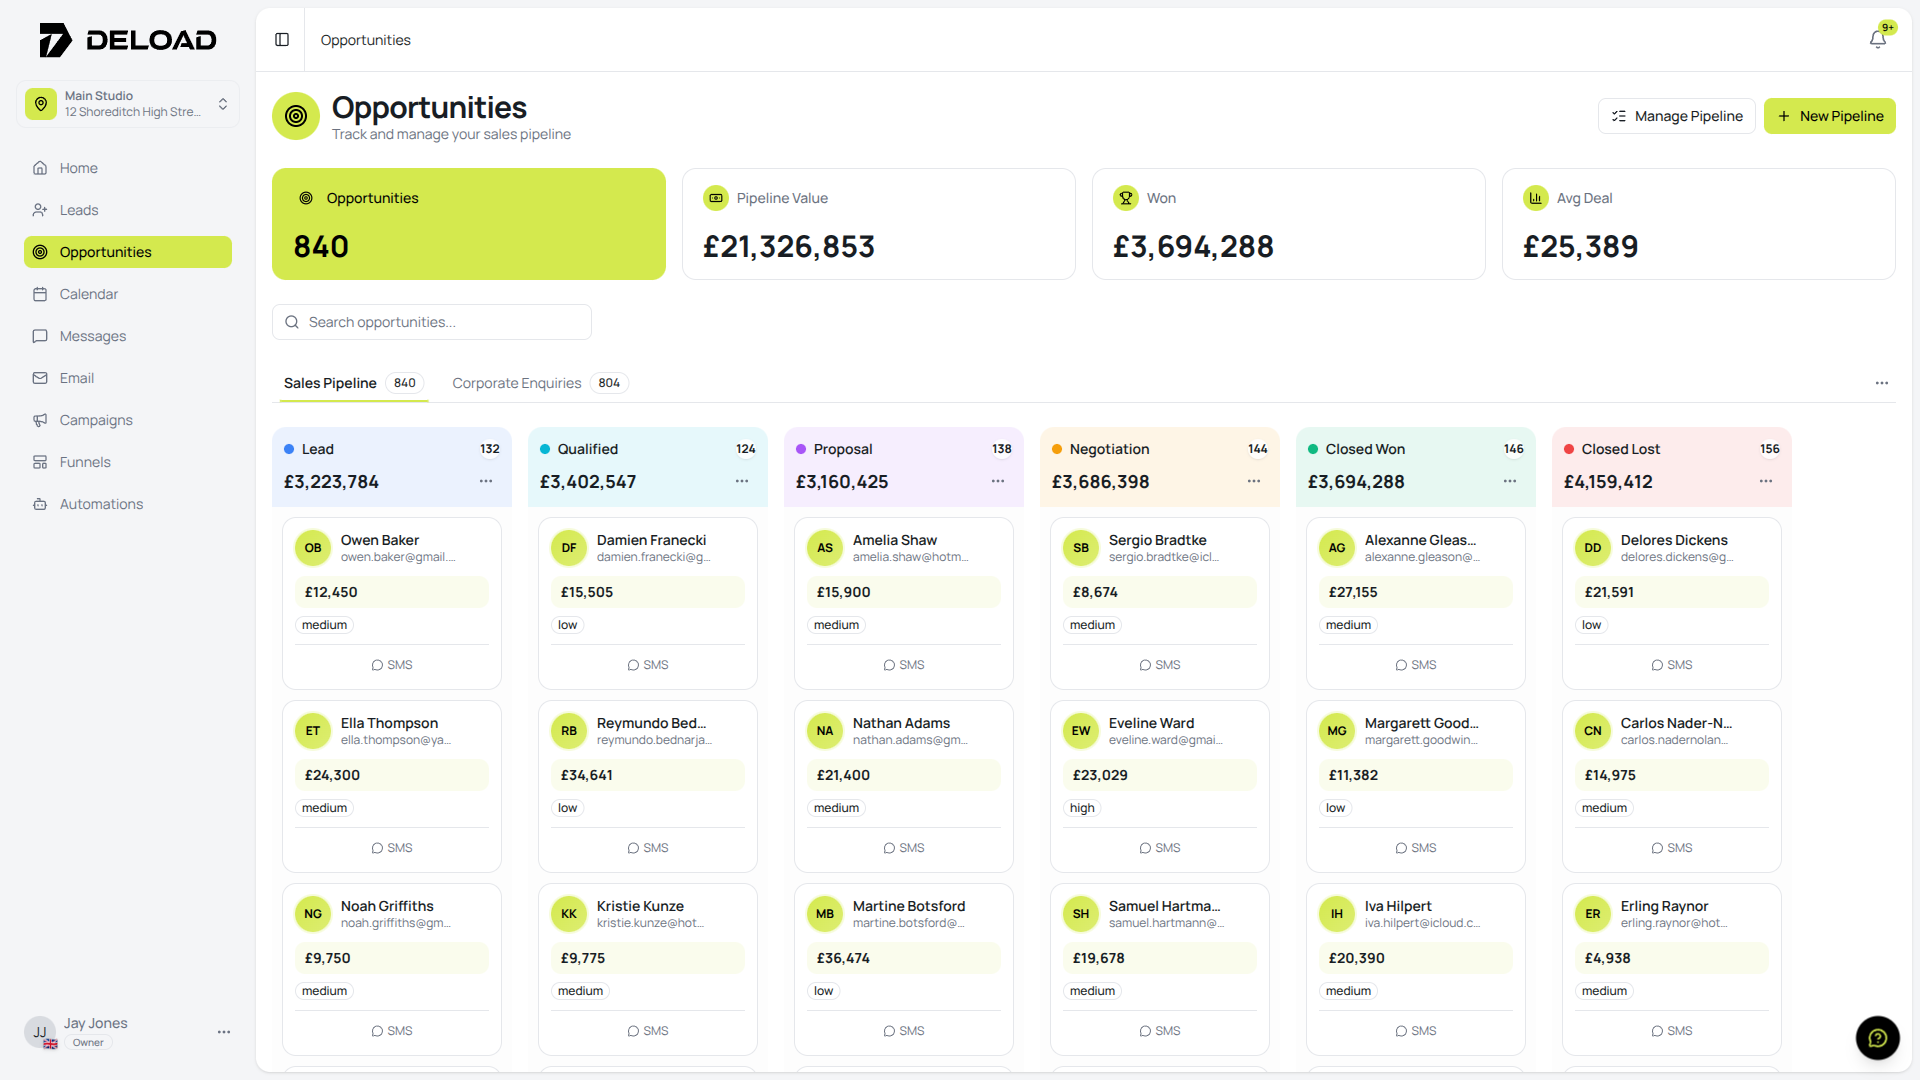
Task: Click the Messages sidebar icon
Action: click(x=40, y=336)
